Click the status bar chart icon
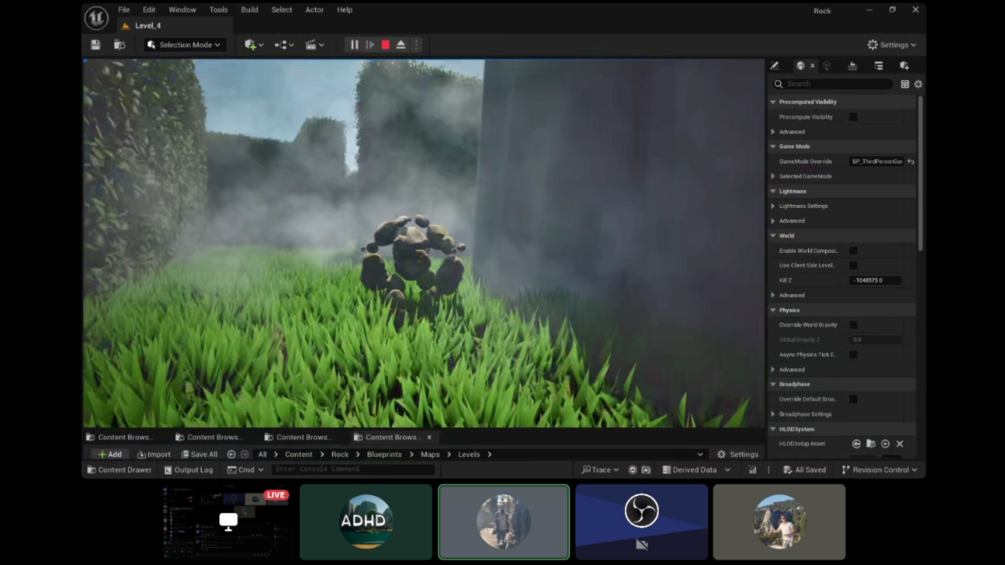Image resolution: width=1005 pixels, height=565 pixels. coord(752,470)
